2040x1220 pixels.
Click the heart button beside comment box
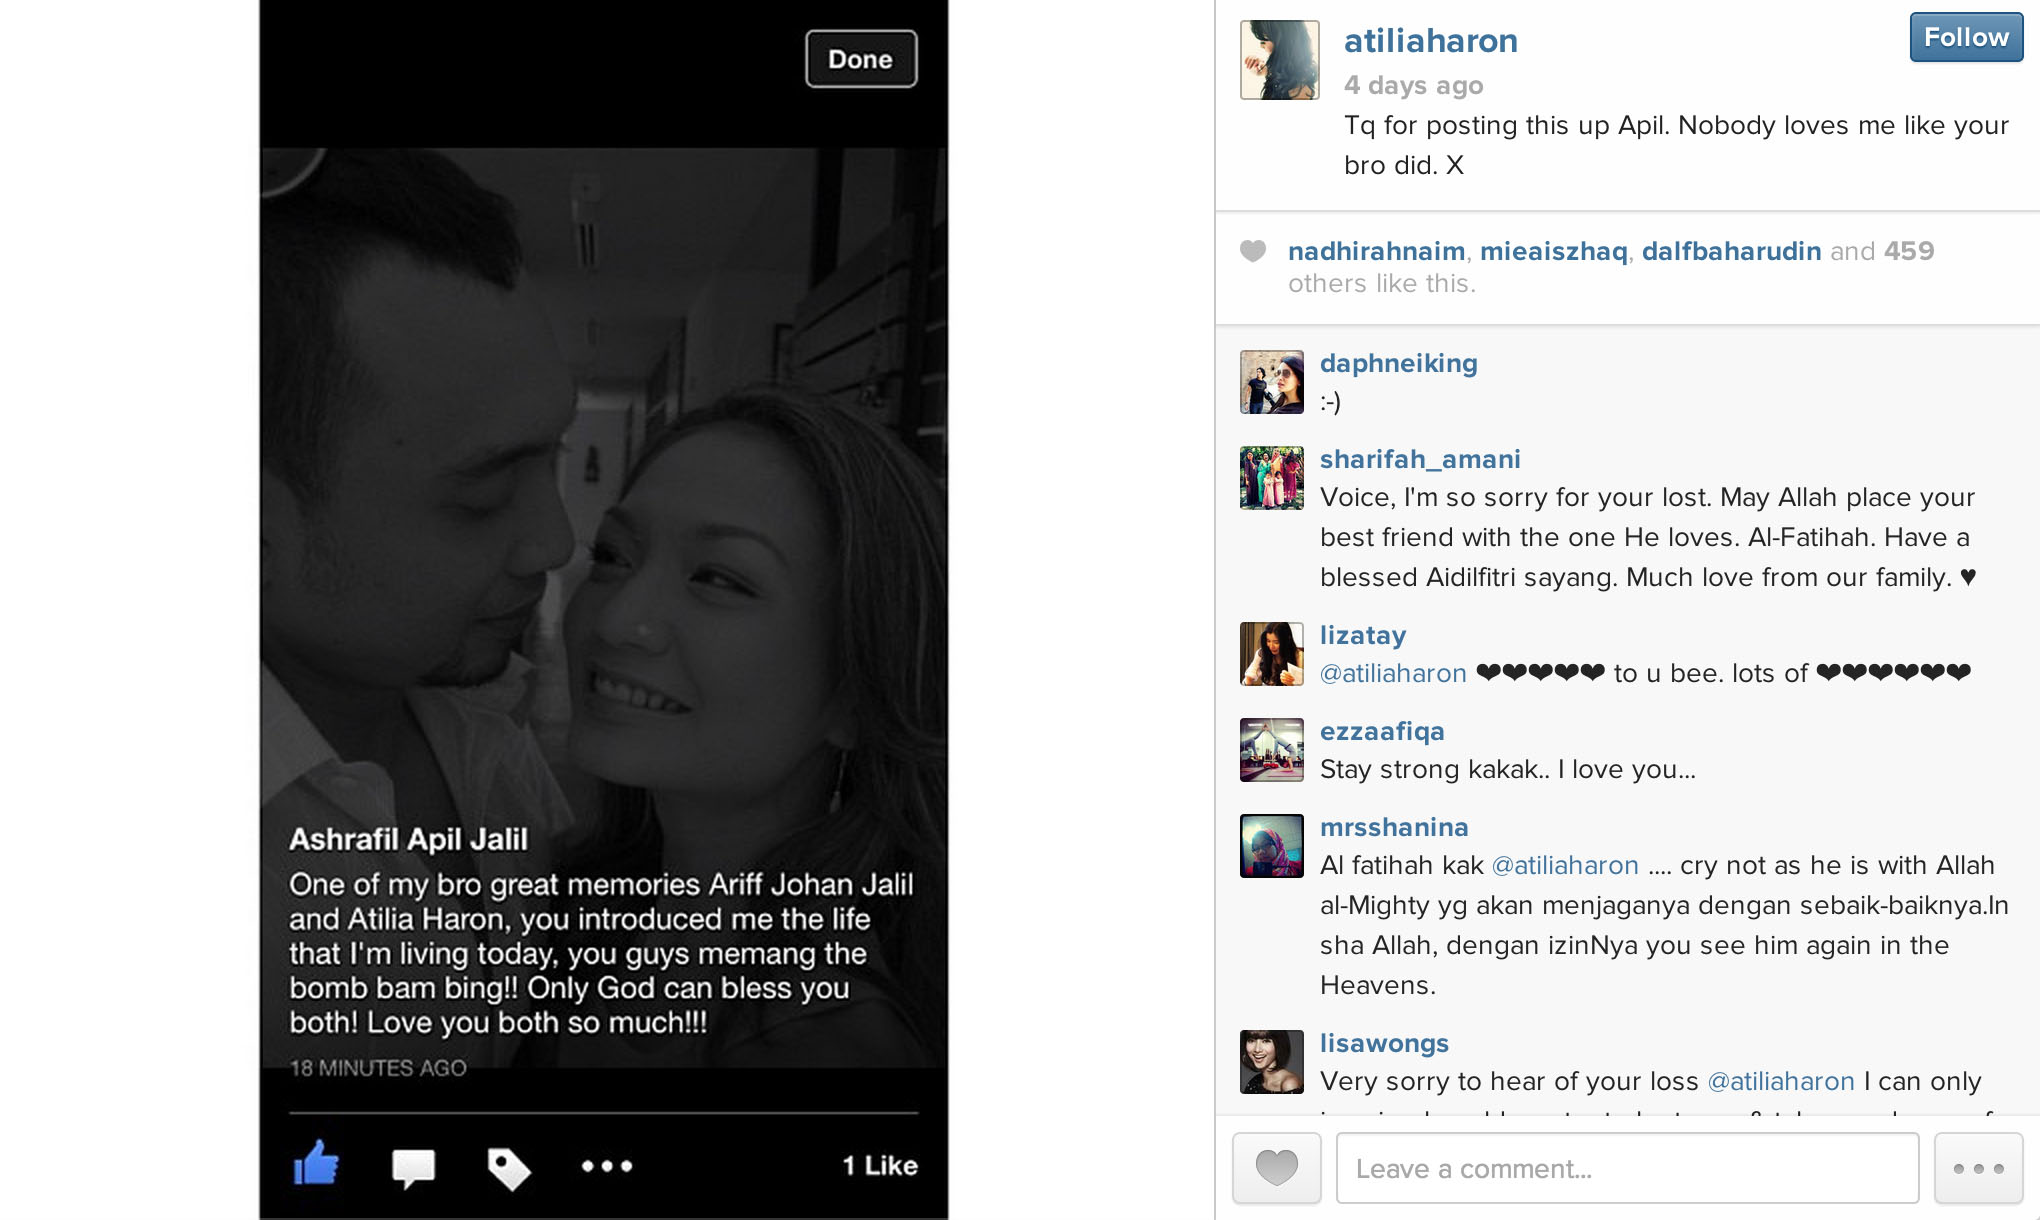1277,1168
